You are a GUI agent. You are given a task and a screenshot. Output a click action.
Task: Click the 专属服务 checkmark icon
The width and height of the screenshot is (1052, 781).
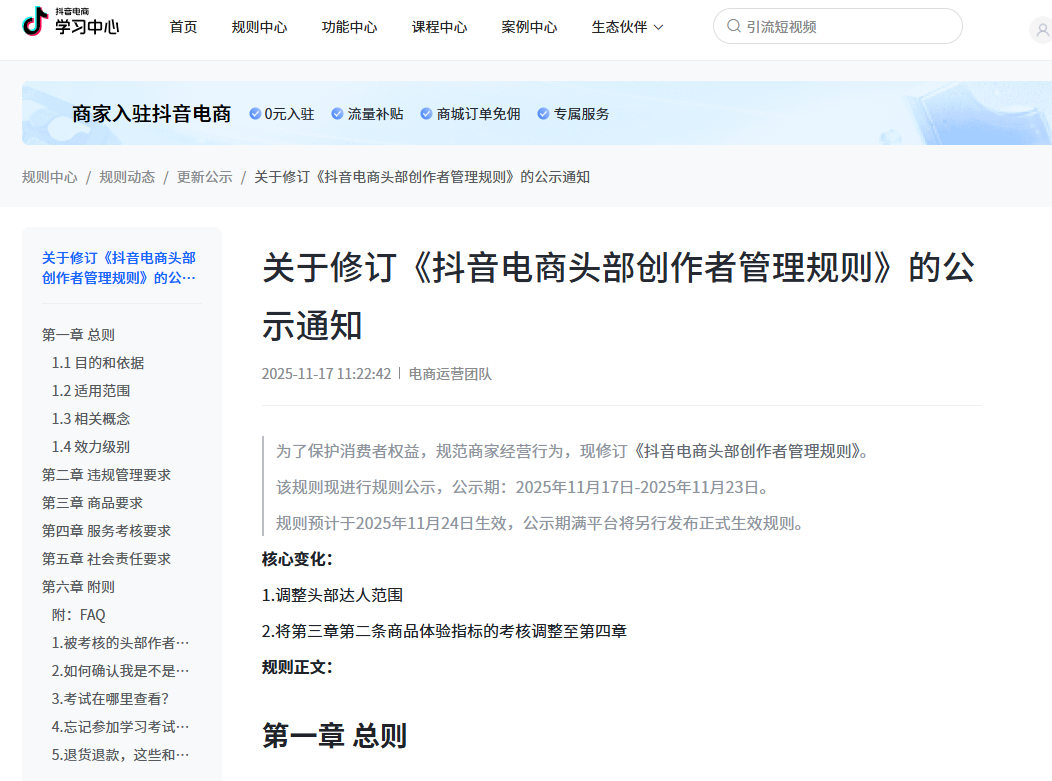[543, 114]
